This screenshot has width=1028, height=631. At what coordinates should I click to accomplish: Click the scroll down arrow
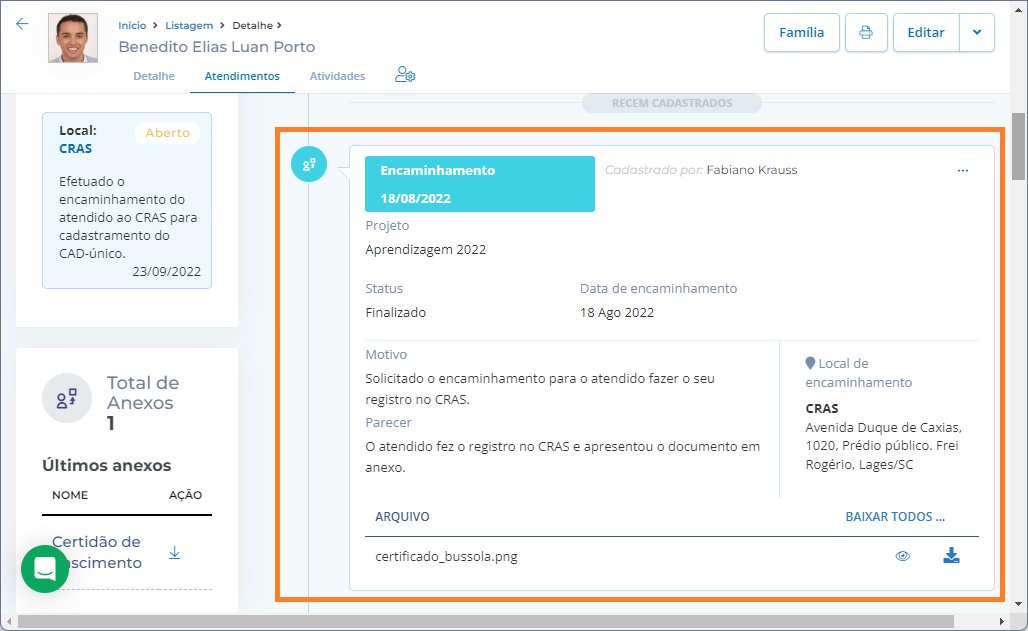click(x=1018, y=603)
